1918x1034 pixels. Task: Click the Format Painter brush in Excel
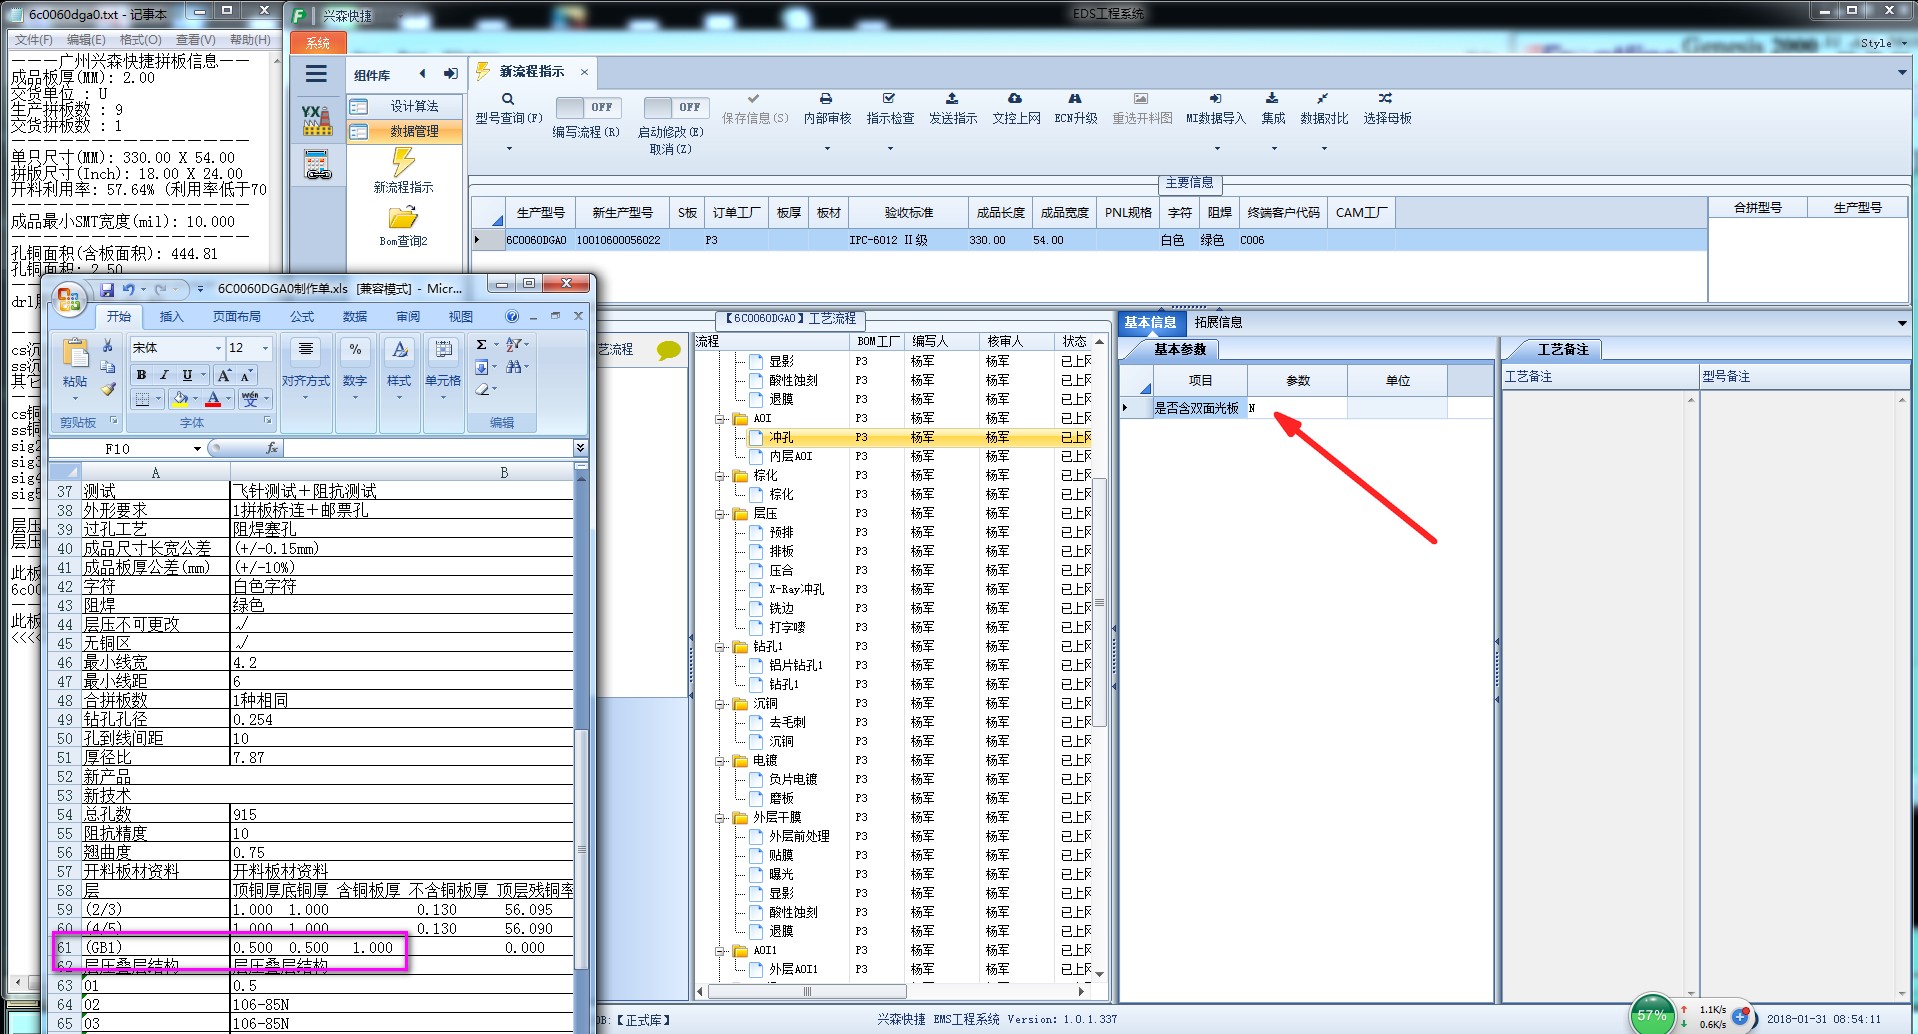(x=107, y=388)
